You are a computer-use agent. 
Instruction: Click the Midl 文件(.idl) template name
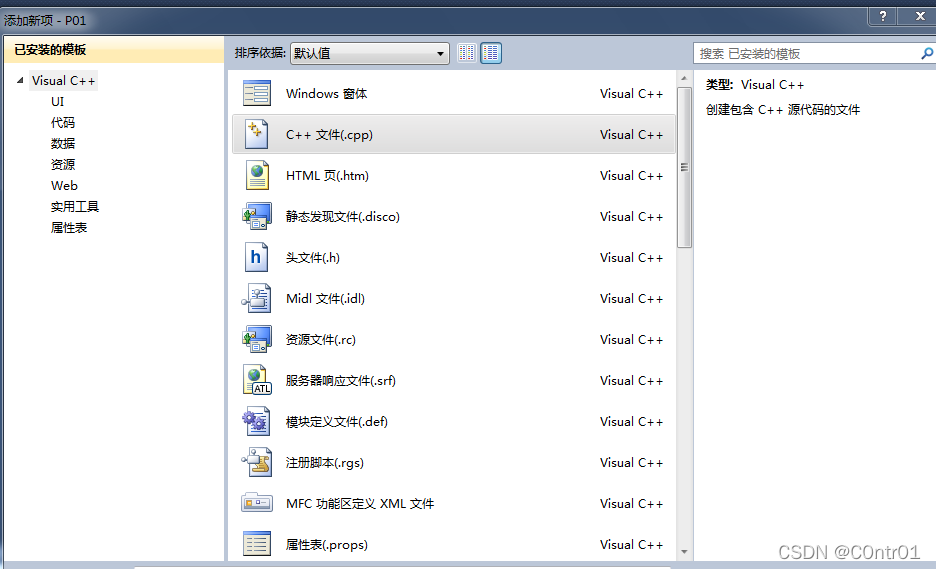point(325,299)
